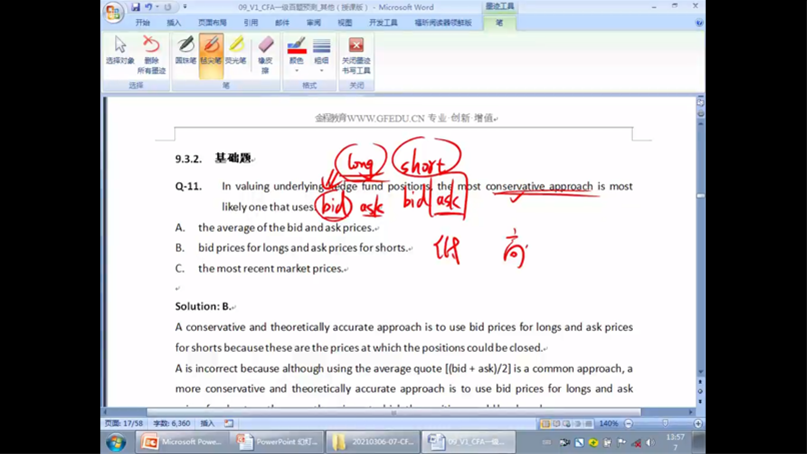Image resolution: width=807 pixels, height=454 pixels.
Task: Switch to Outline view
Action: pyautogui.click(x=577, y=424)
